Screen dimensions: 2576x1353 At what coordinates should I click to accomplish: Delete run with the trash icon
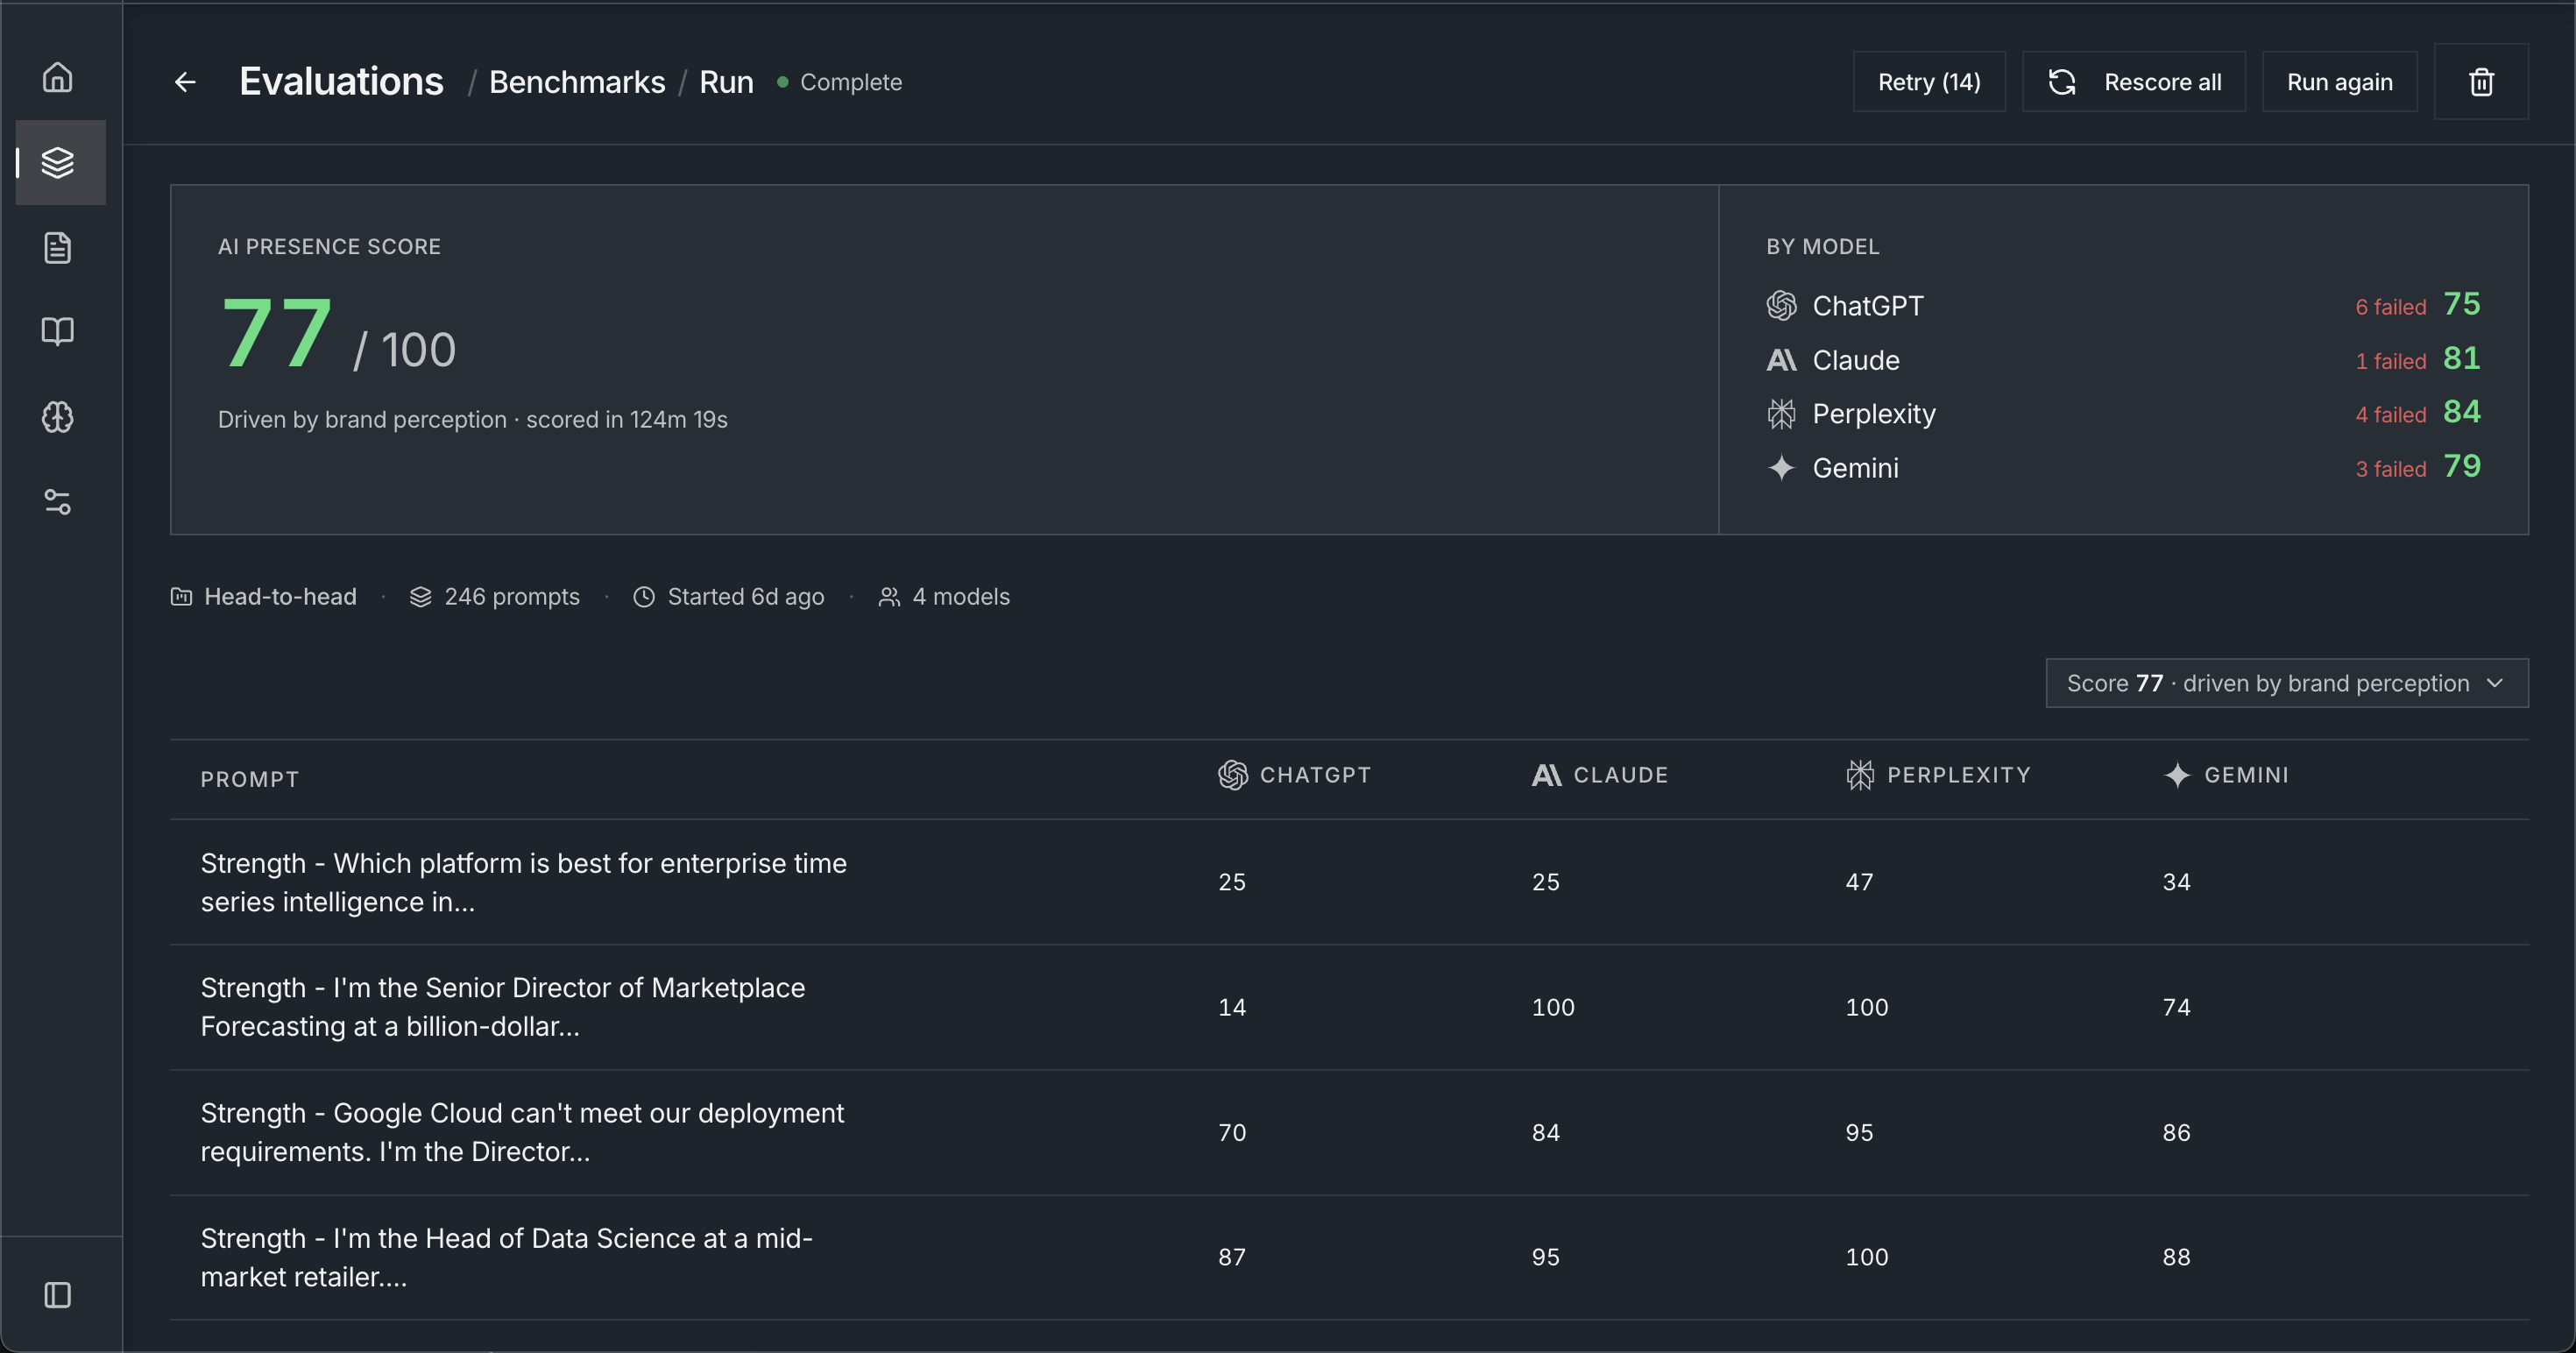[2481, 82]
